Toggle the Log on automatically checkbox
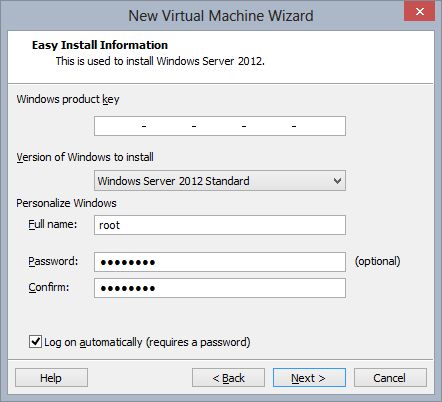Image resolution: width=442 pixels, height=402 pixels. [x=35, y=342]
